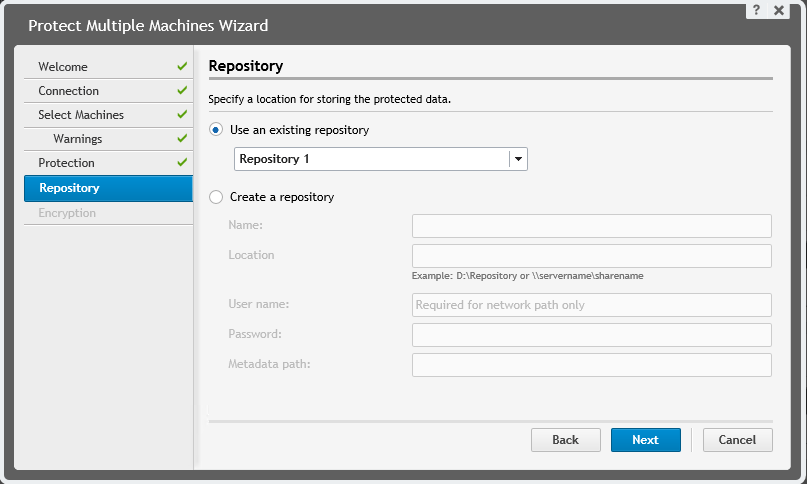Click the checkmark beside Protection step
Viewport: 807px width, 484px height.
point(182,162)
